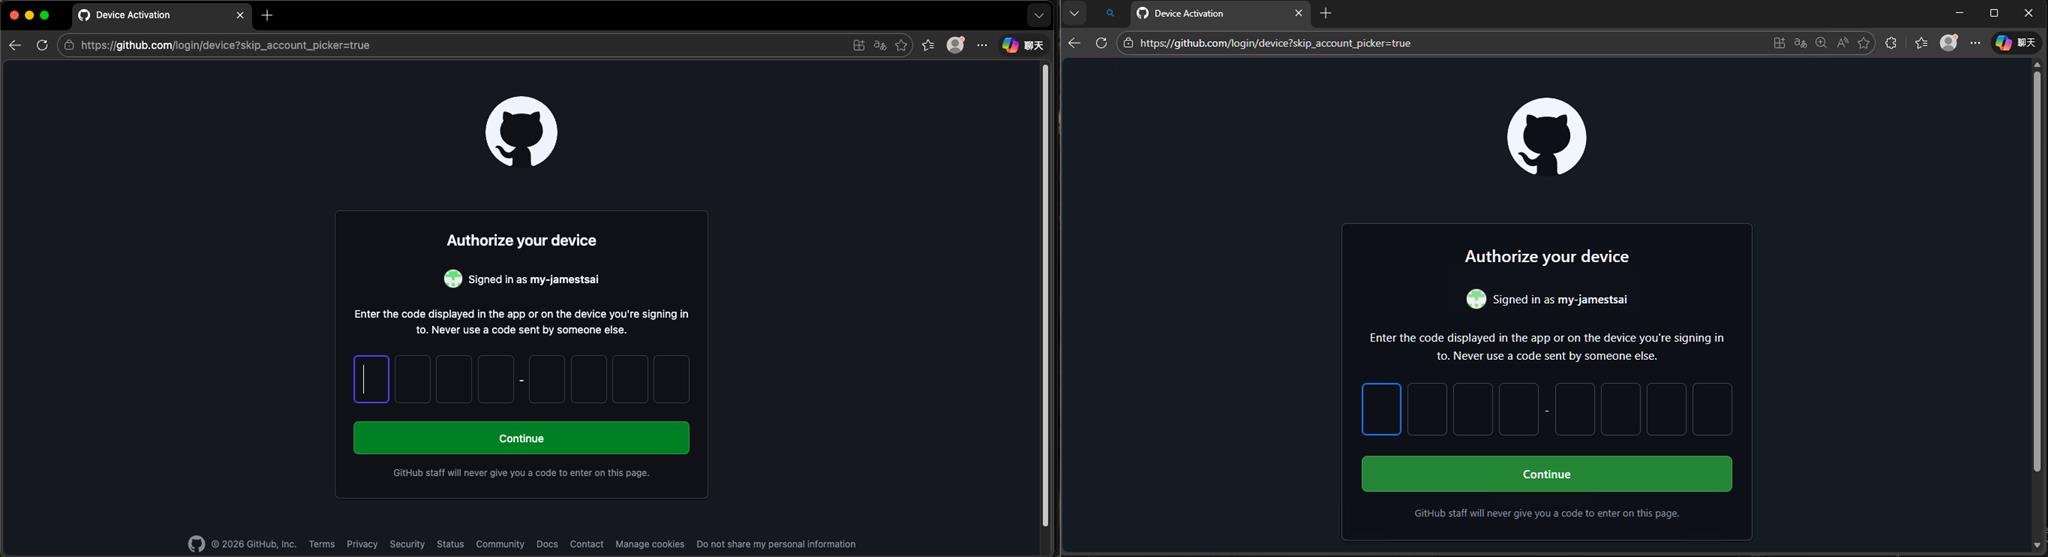Open the Terms link in the footer
Screen dimensions: 2048x557
321,544
